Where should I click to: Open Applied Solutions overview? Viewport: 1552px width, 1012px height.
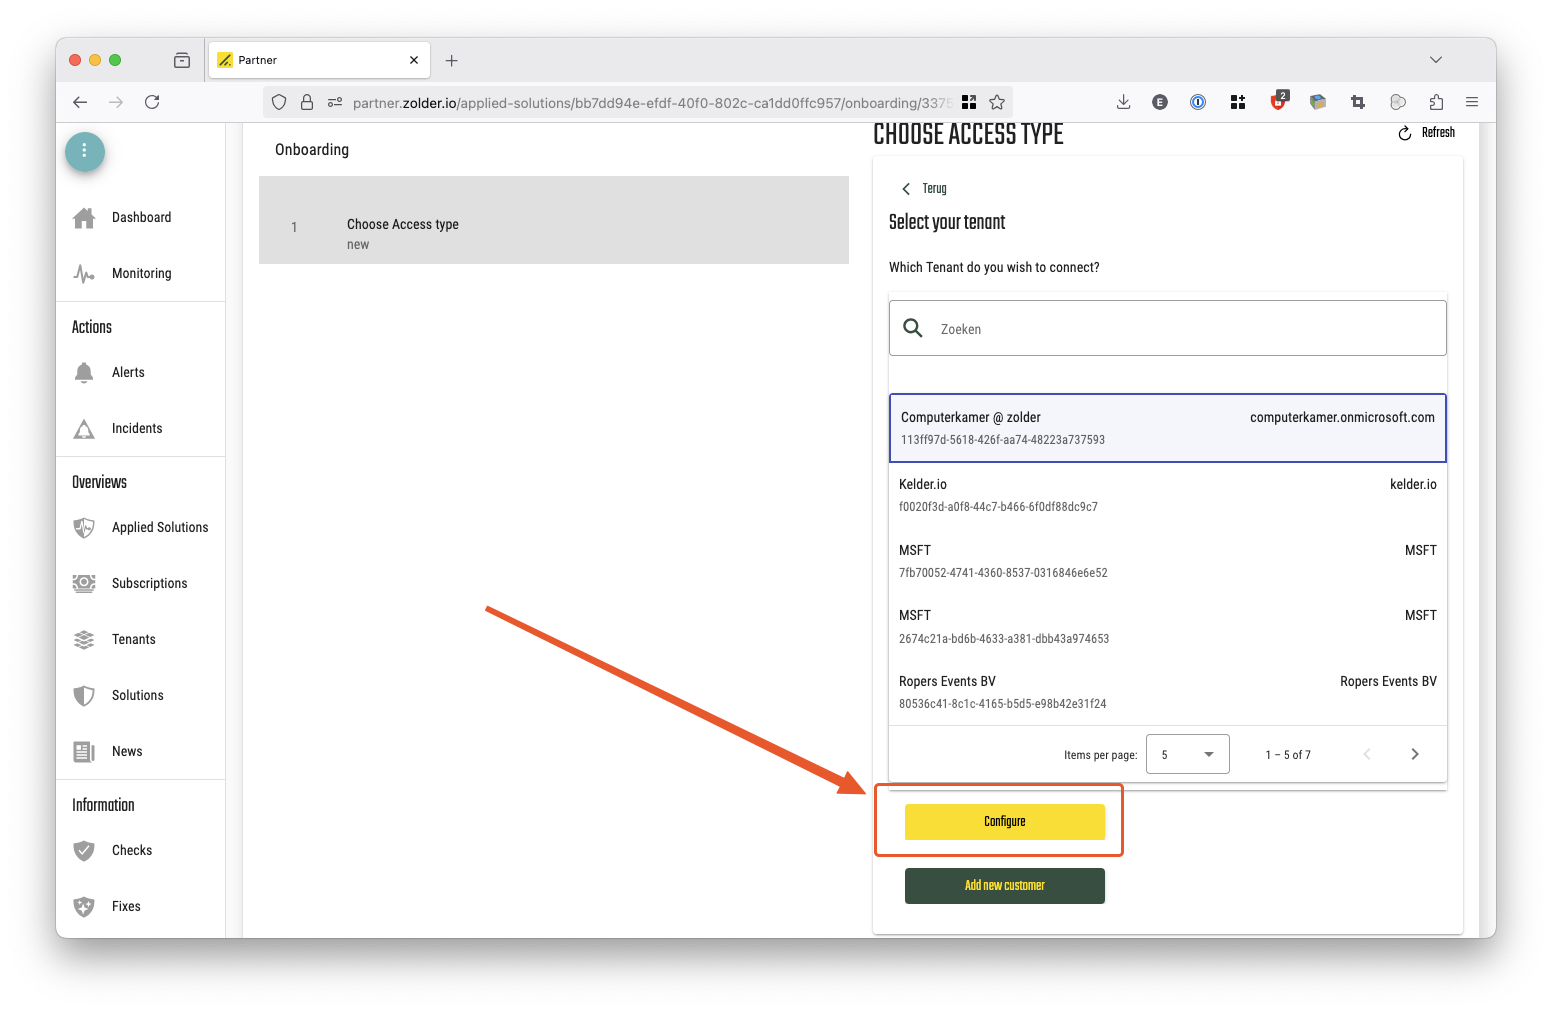pyautogui.click(x=159, y=528)
